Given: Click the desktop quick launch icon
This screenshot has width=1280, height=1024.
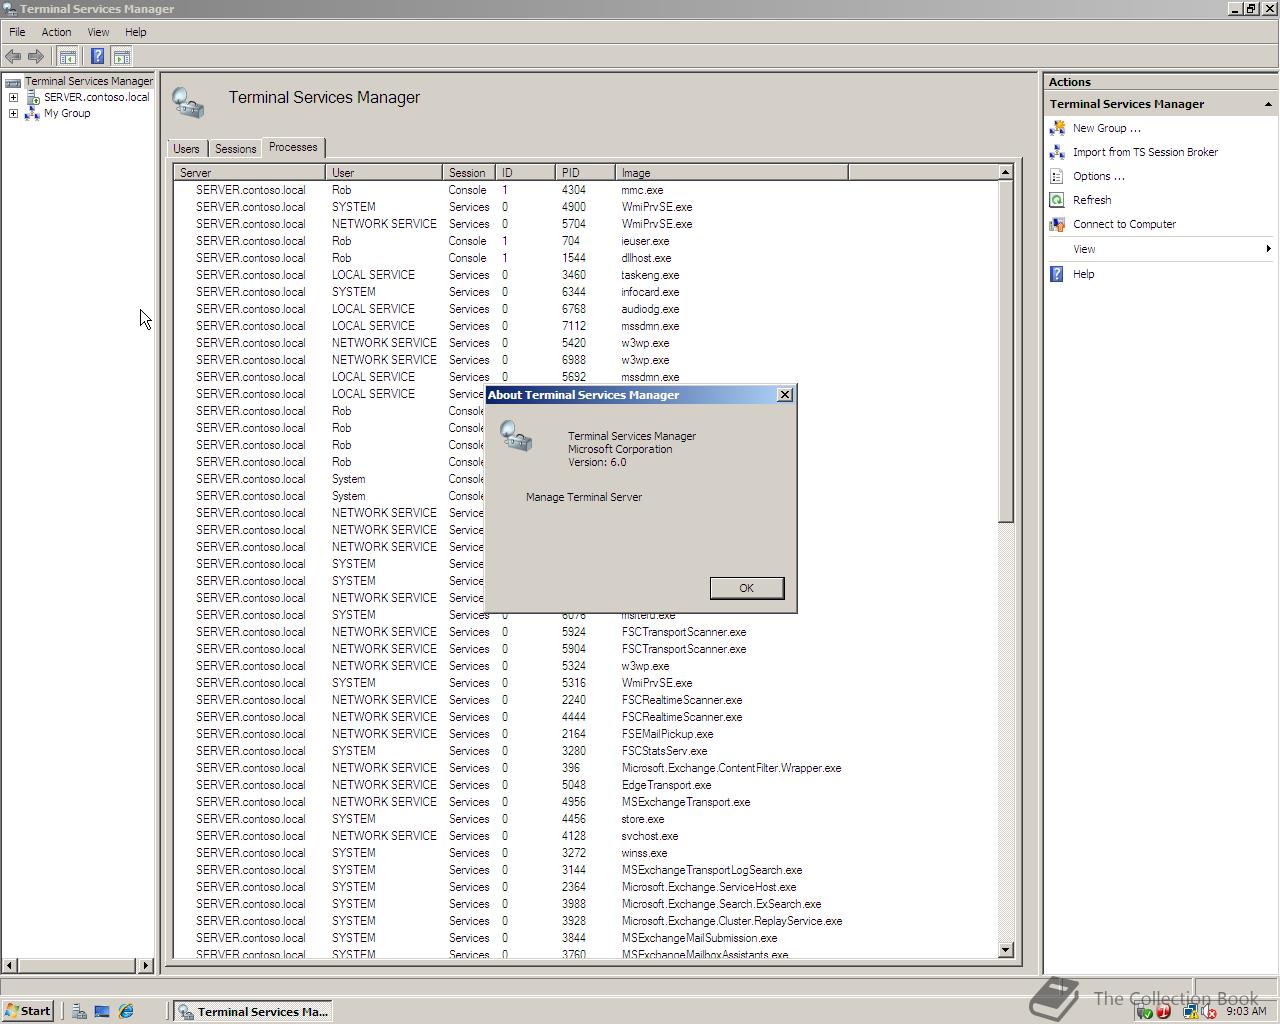Looking at the screenshot, I should point(102,1011).
